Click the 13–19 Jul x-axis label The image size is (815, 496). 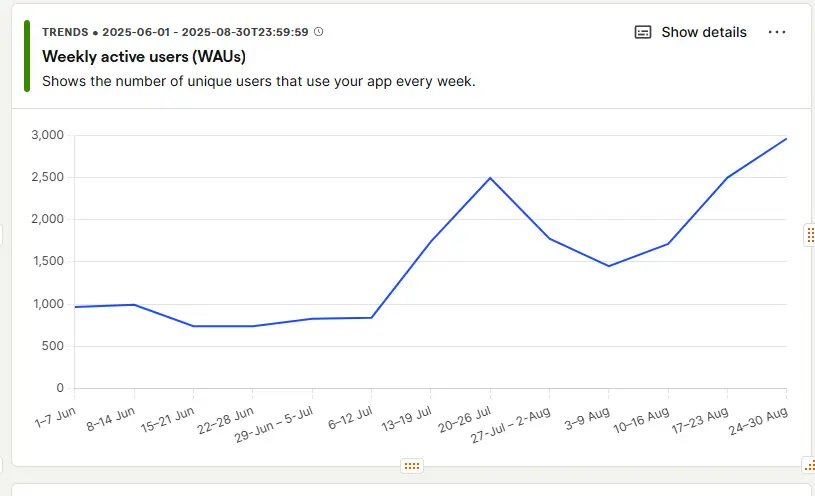(406, 419)
